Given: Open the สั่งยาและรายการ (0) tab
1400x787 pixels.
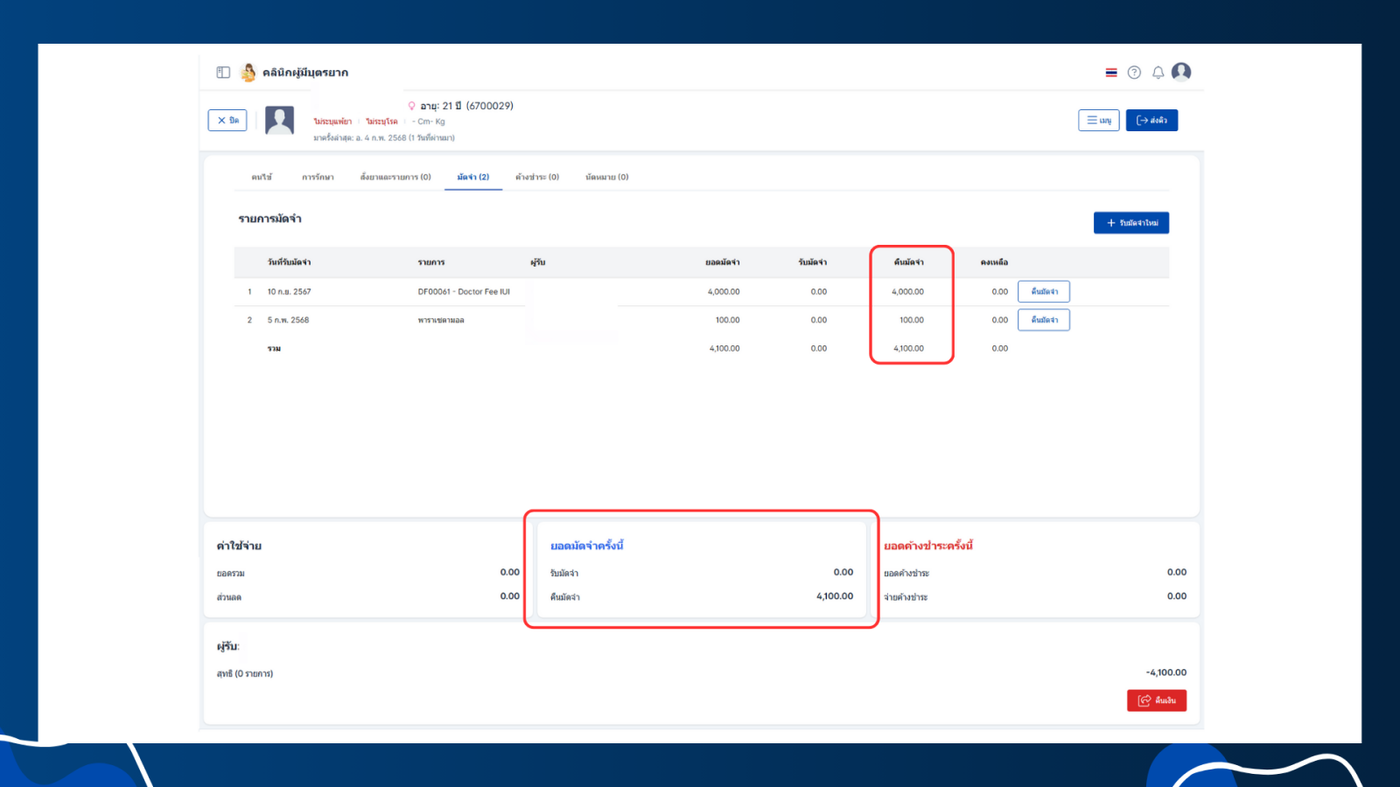Looking at the screenshot, I should click(395, 177).
